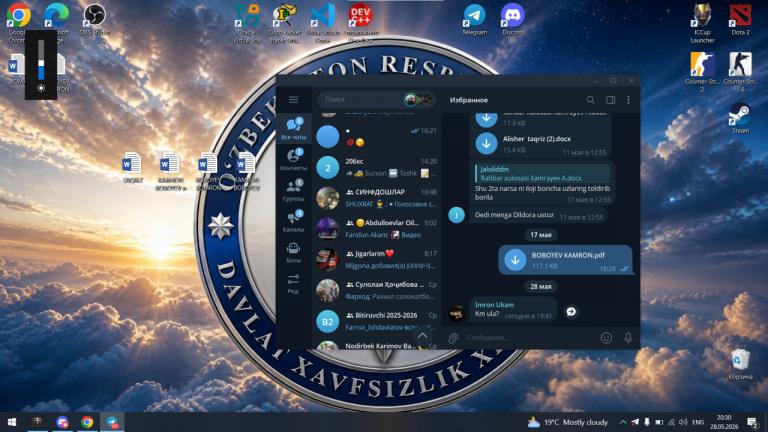This screenshot has height=432, width=768.
Task: Click the Telegram icon in the taskbar
Action: tap(112, 422)
